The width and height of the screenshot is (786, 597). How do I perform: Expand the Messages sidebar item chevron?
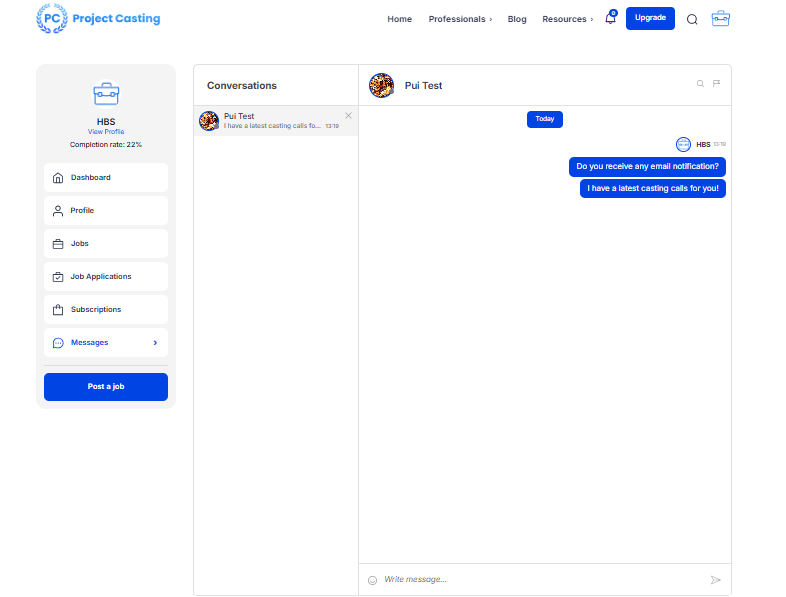pyautogui.click(x=155, y=343)
